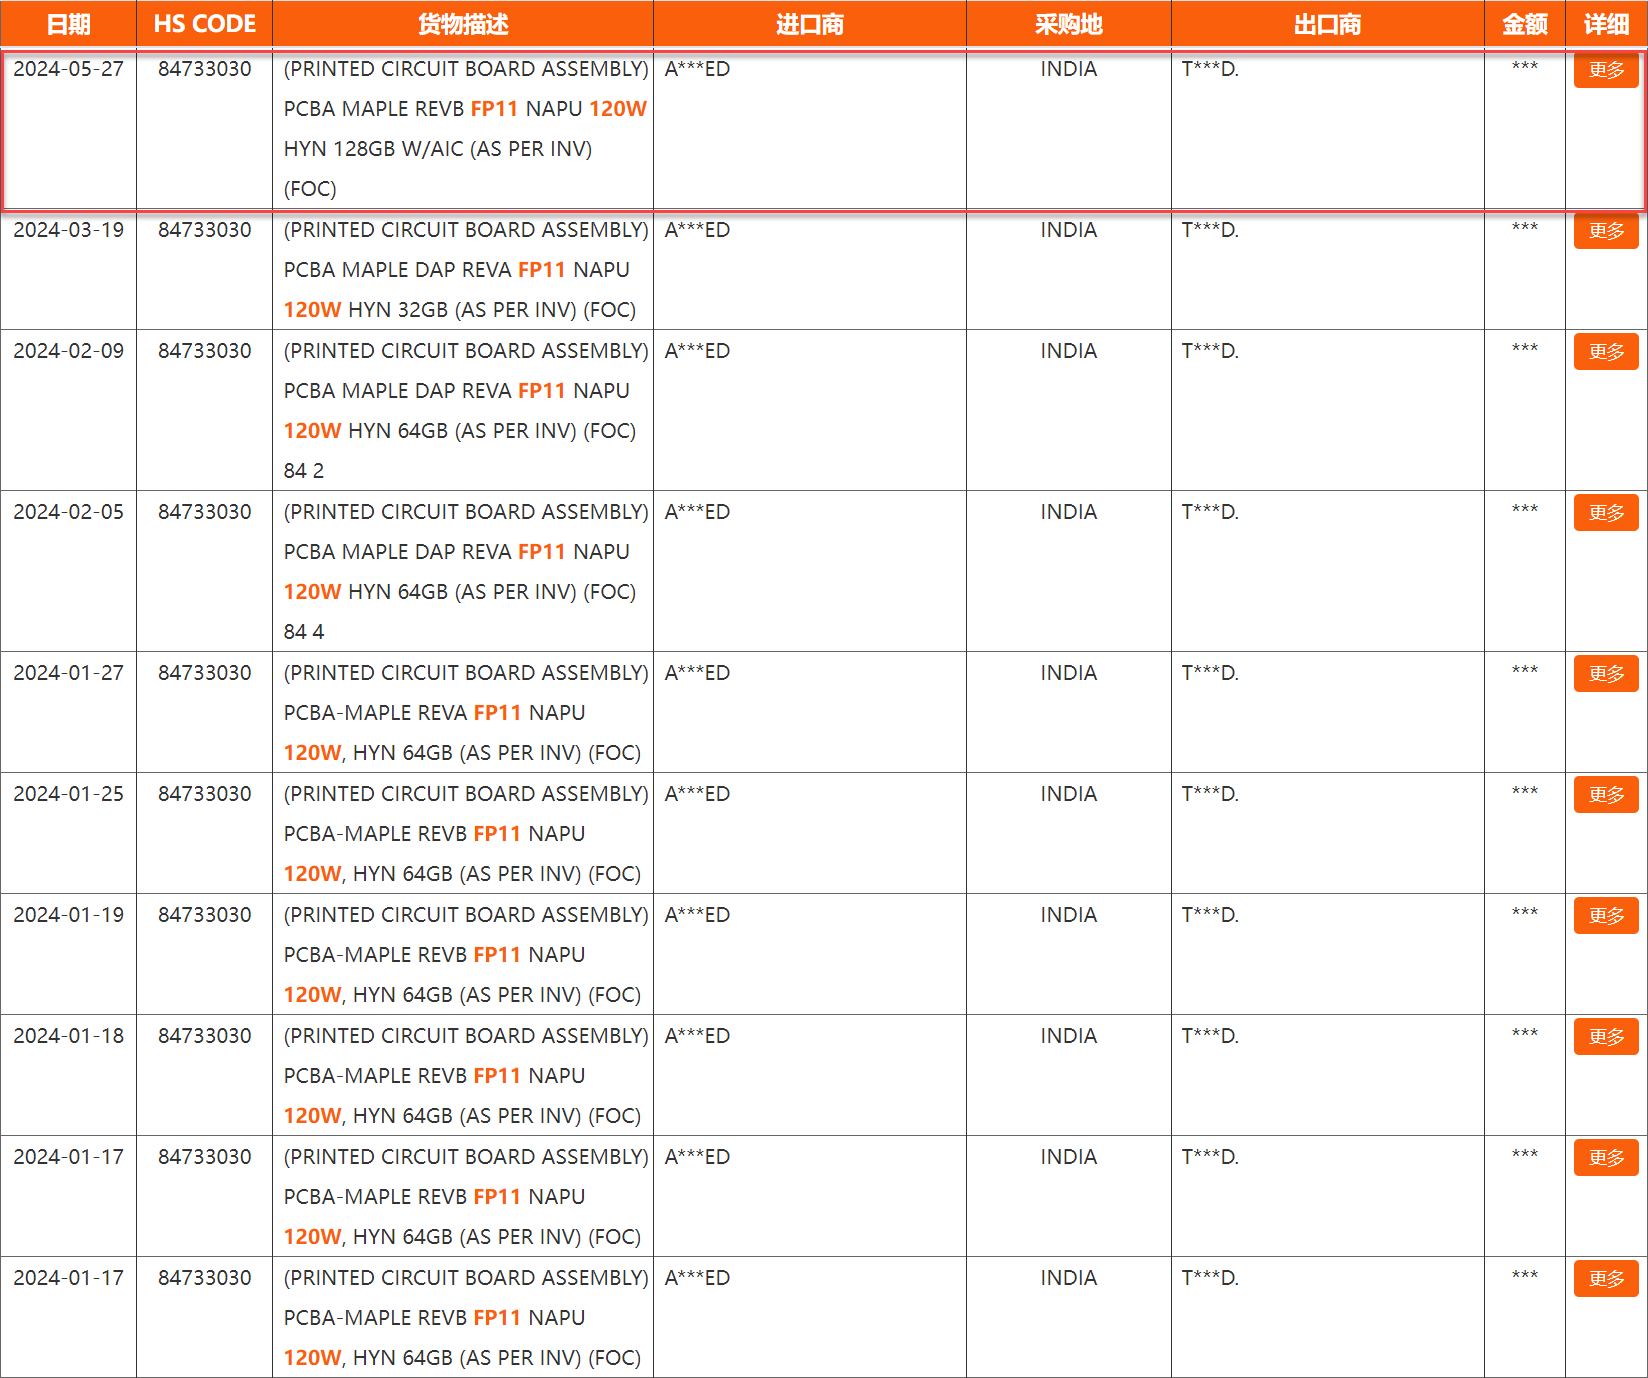Click 更多 button on the 2024-02-09 row

coord(1605,352)
